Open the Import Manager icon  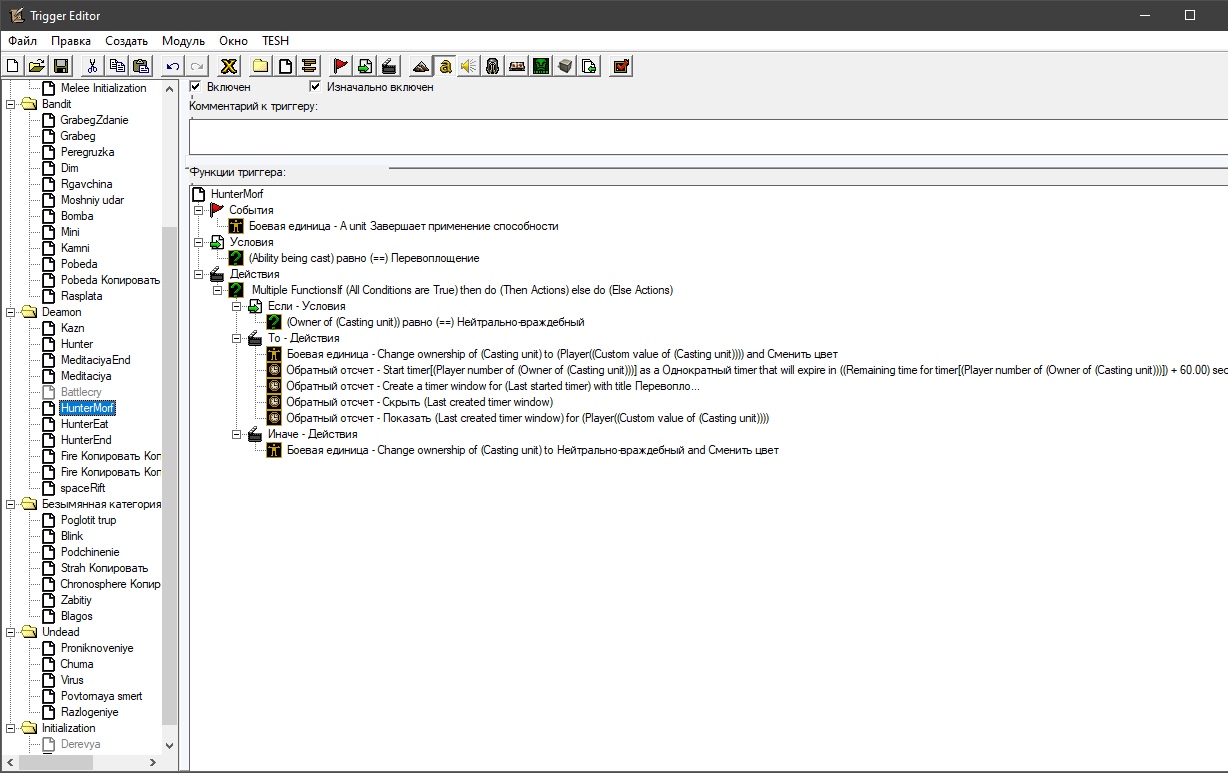589,66
